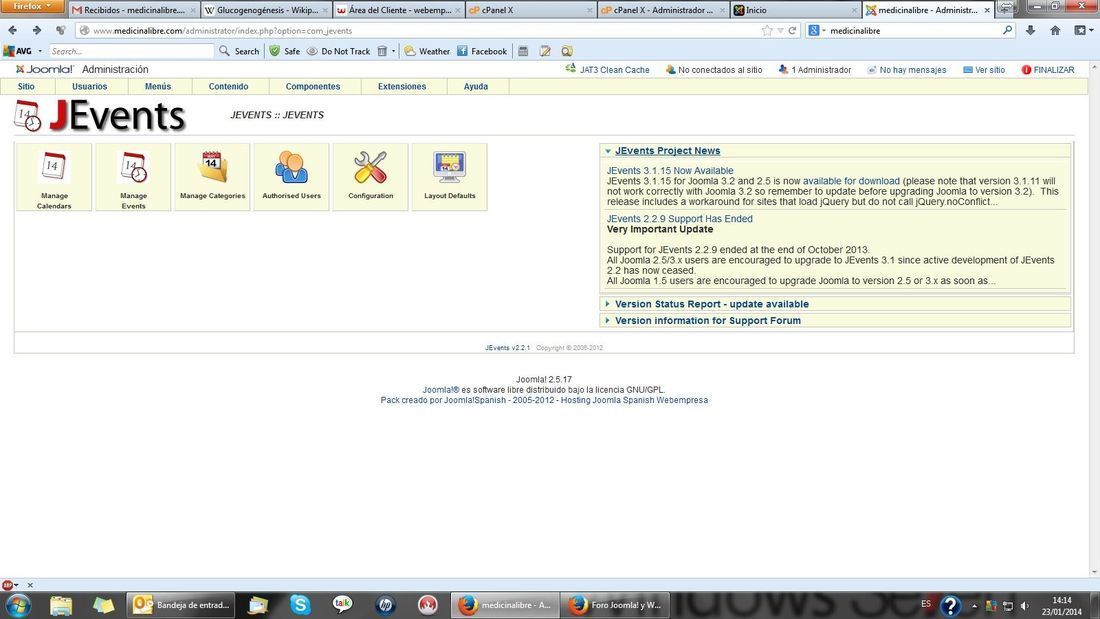Reload page with refresh icon
This screenshot has width=1100, height=619.
point(792,30)
